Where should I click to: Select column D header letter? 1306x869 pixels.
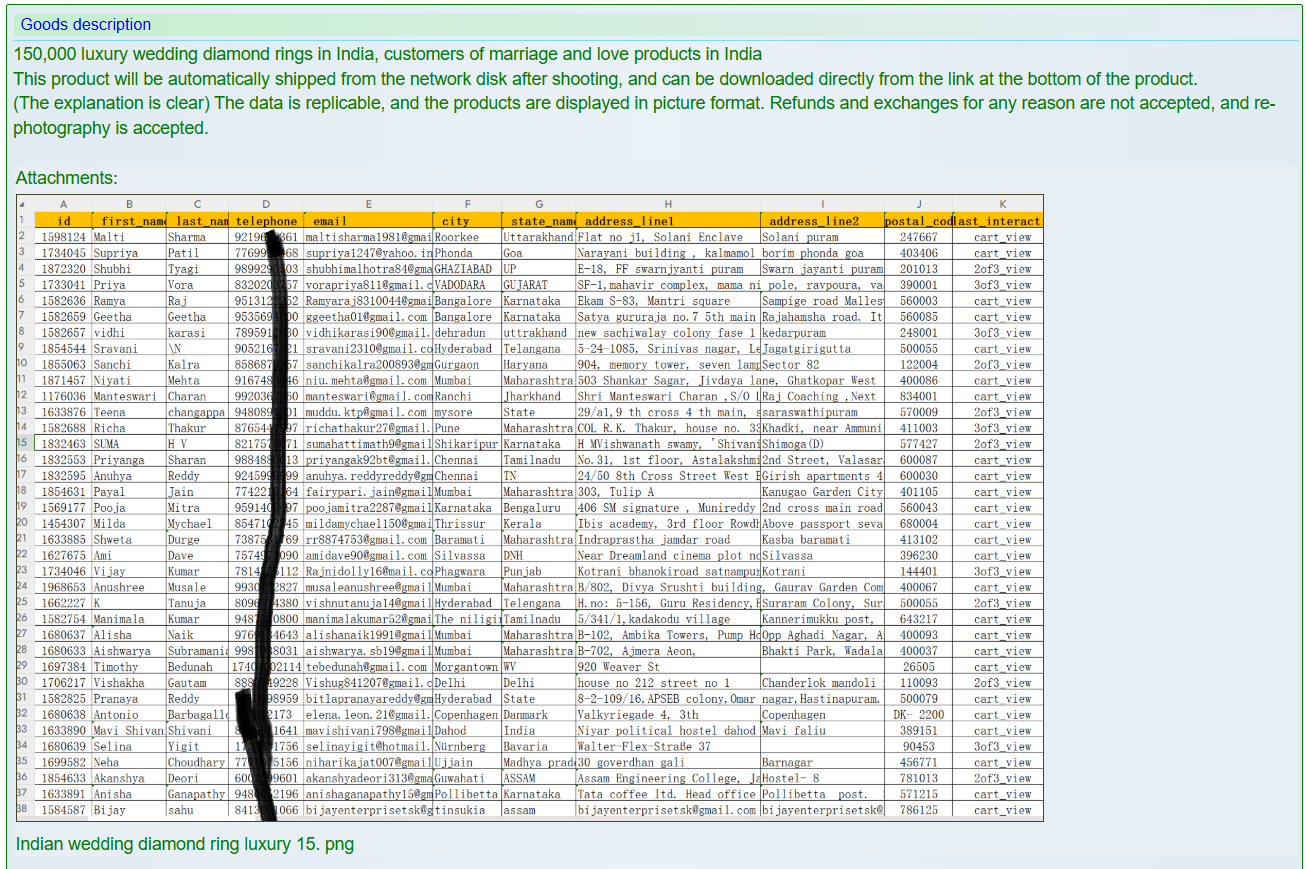[x=266, y=204]
